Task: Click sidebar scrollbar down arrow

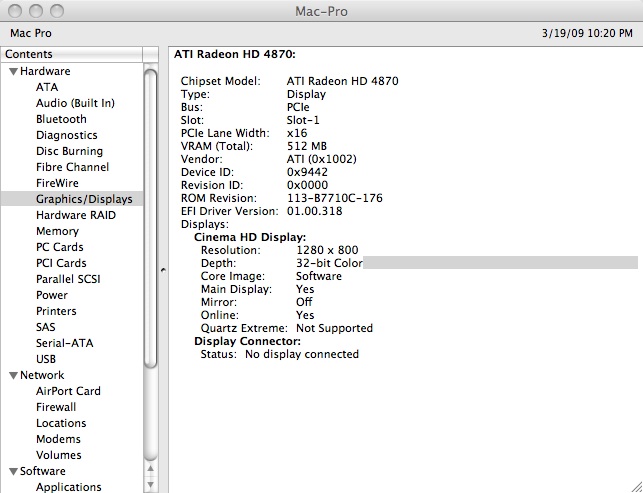Action: click(150, 485)
